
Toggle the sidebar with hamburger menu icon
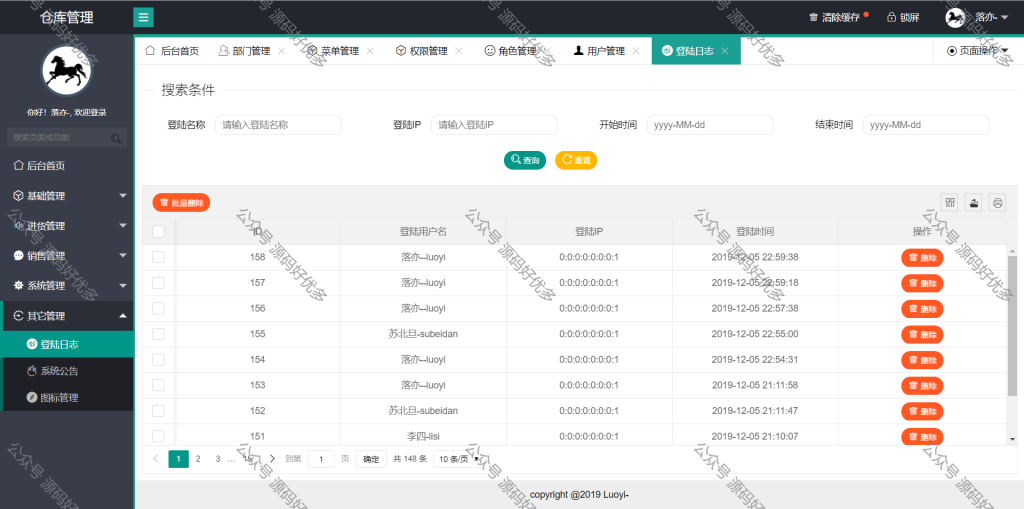pyautogui.click(x=144, y=17)
